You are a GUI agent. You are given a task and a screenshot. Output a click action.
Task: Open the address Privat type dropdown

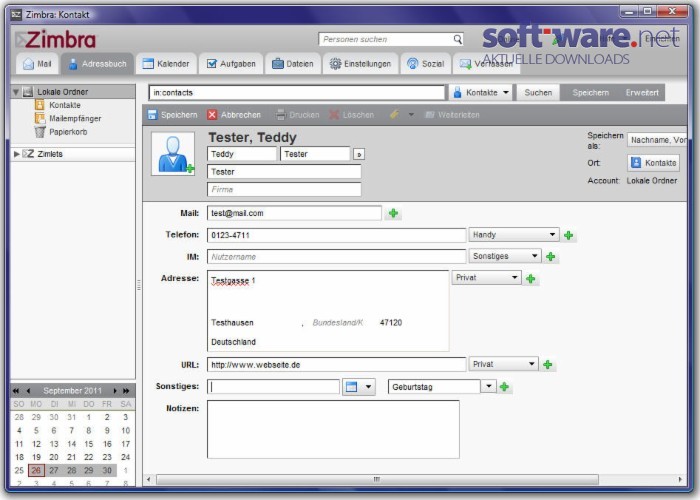(x=514, y=277)
